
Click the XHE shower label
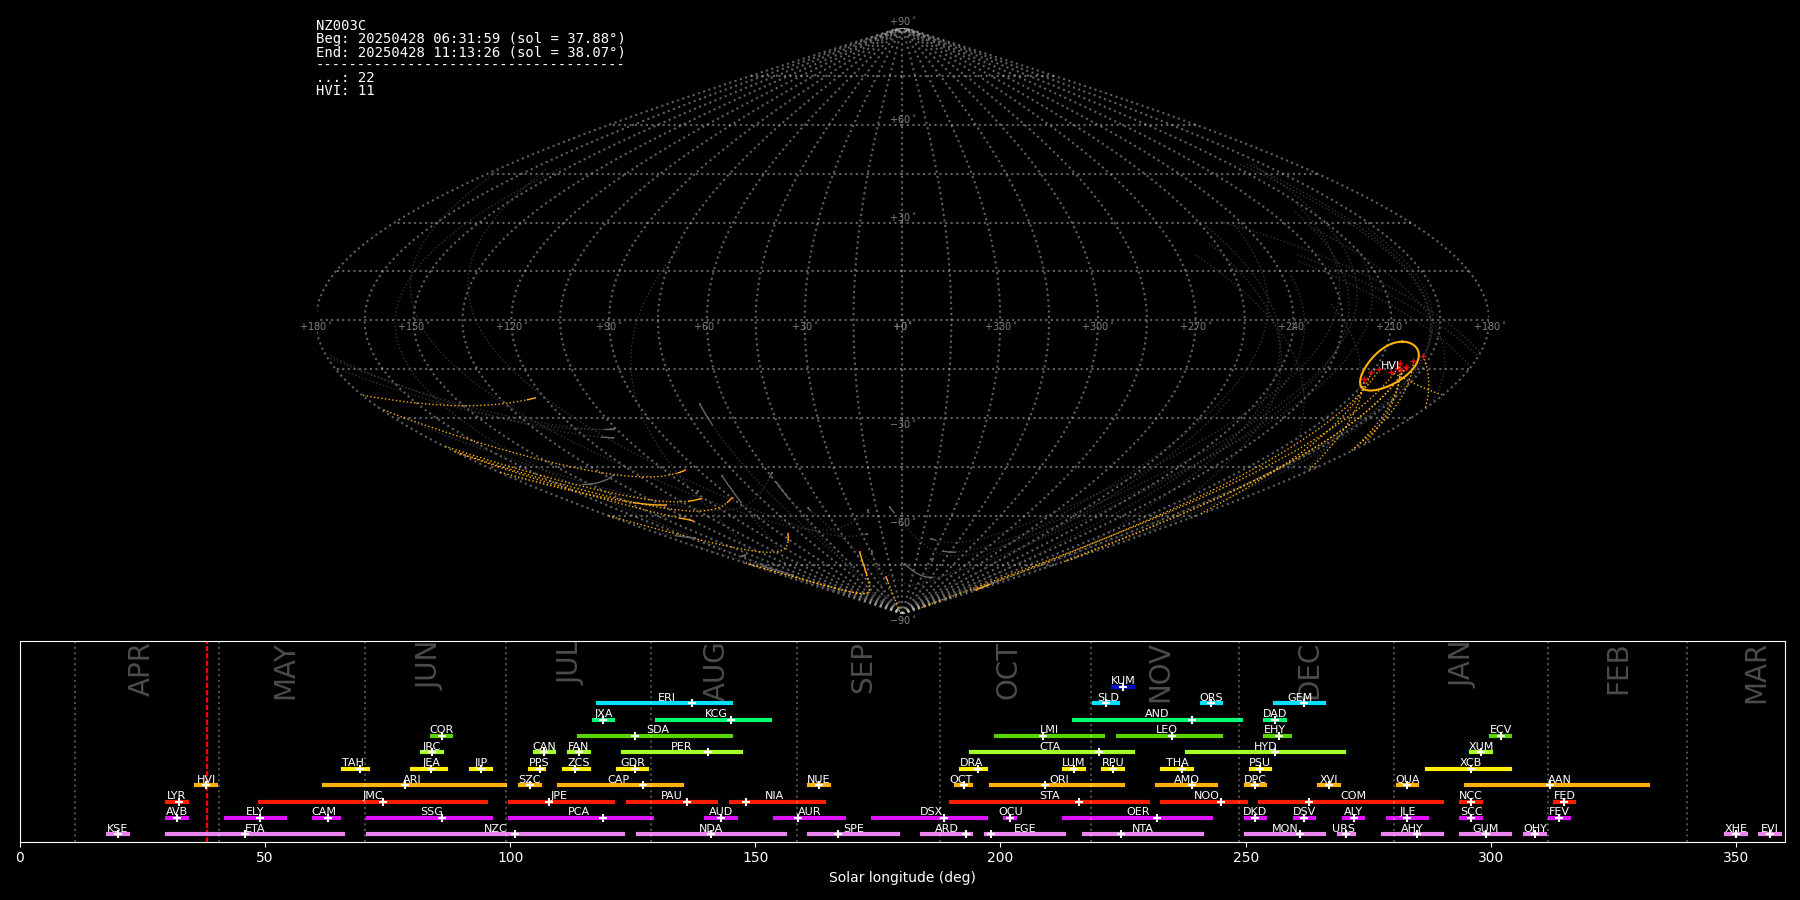coord(1735,829)
